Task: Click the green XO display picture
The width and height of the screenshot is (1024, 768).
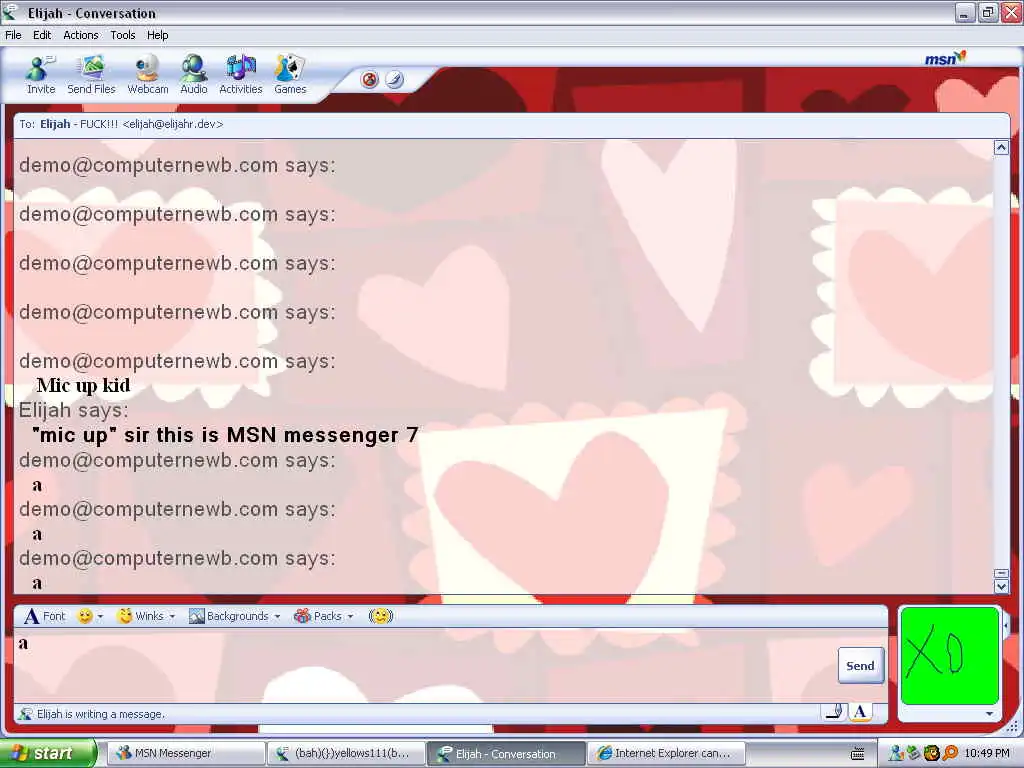Action: pos(950,656)
